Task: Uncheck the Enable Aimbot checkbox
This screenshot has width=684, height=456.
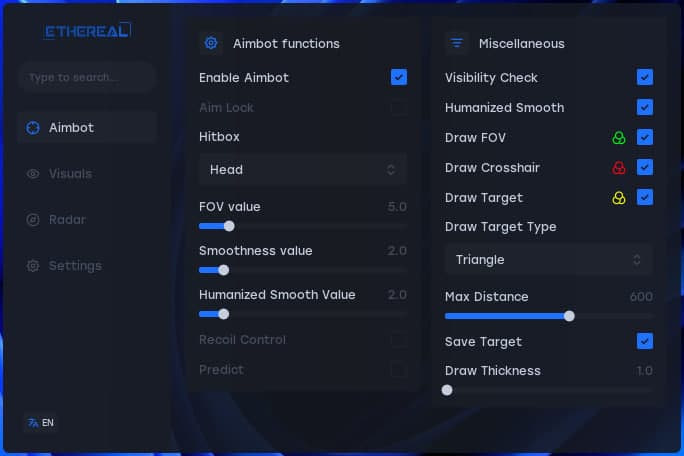Action: tap(399, 77)
